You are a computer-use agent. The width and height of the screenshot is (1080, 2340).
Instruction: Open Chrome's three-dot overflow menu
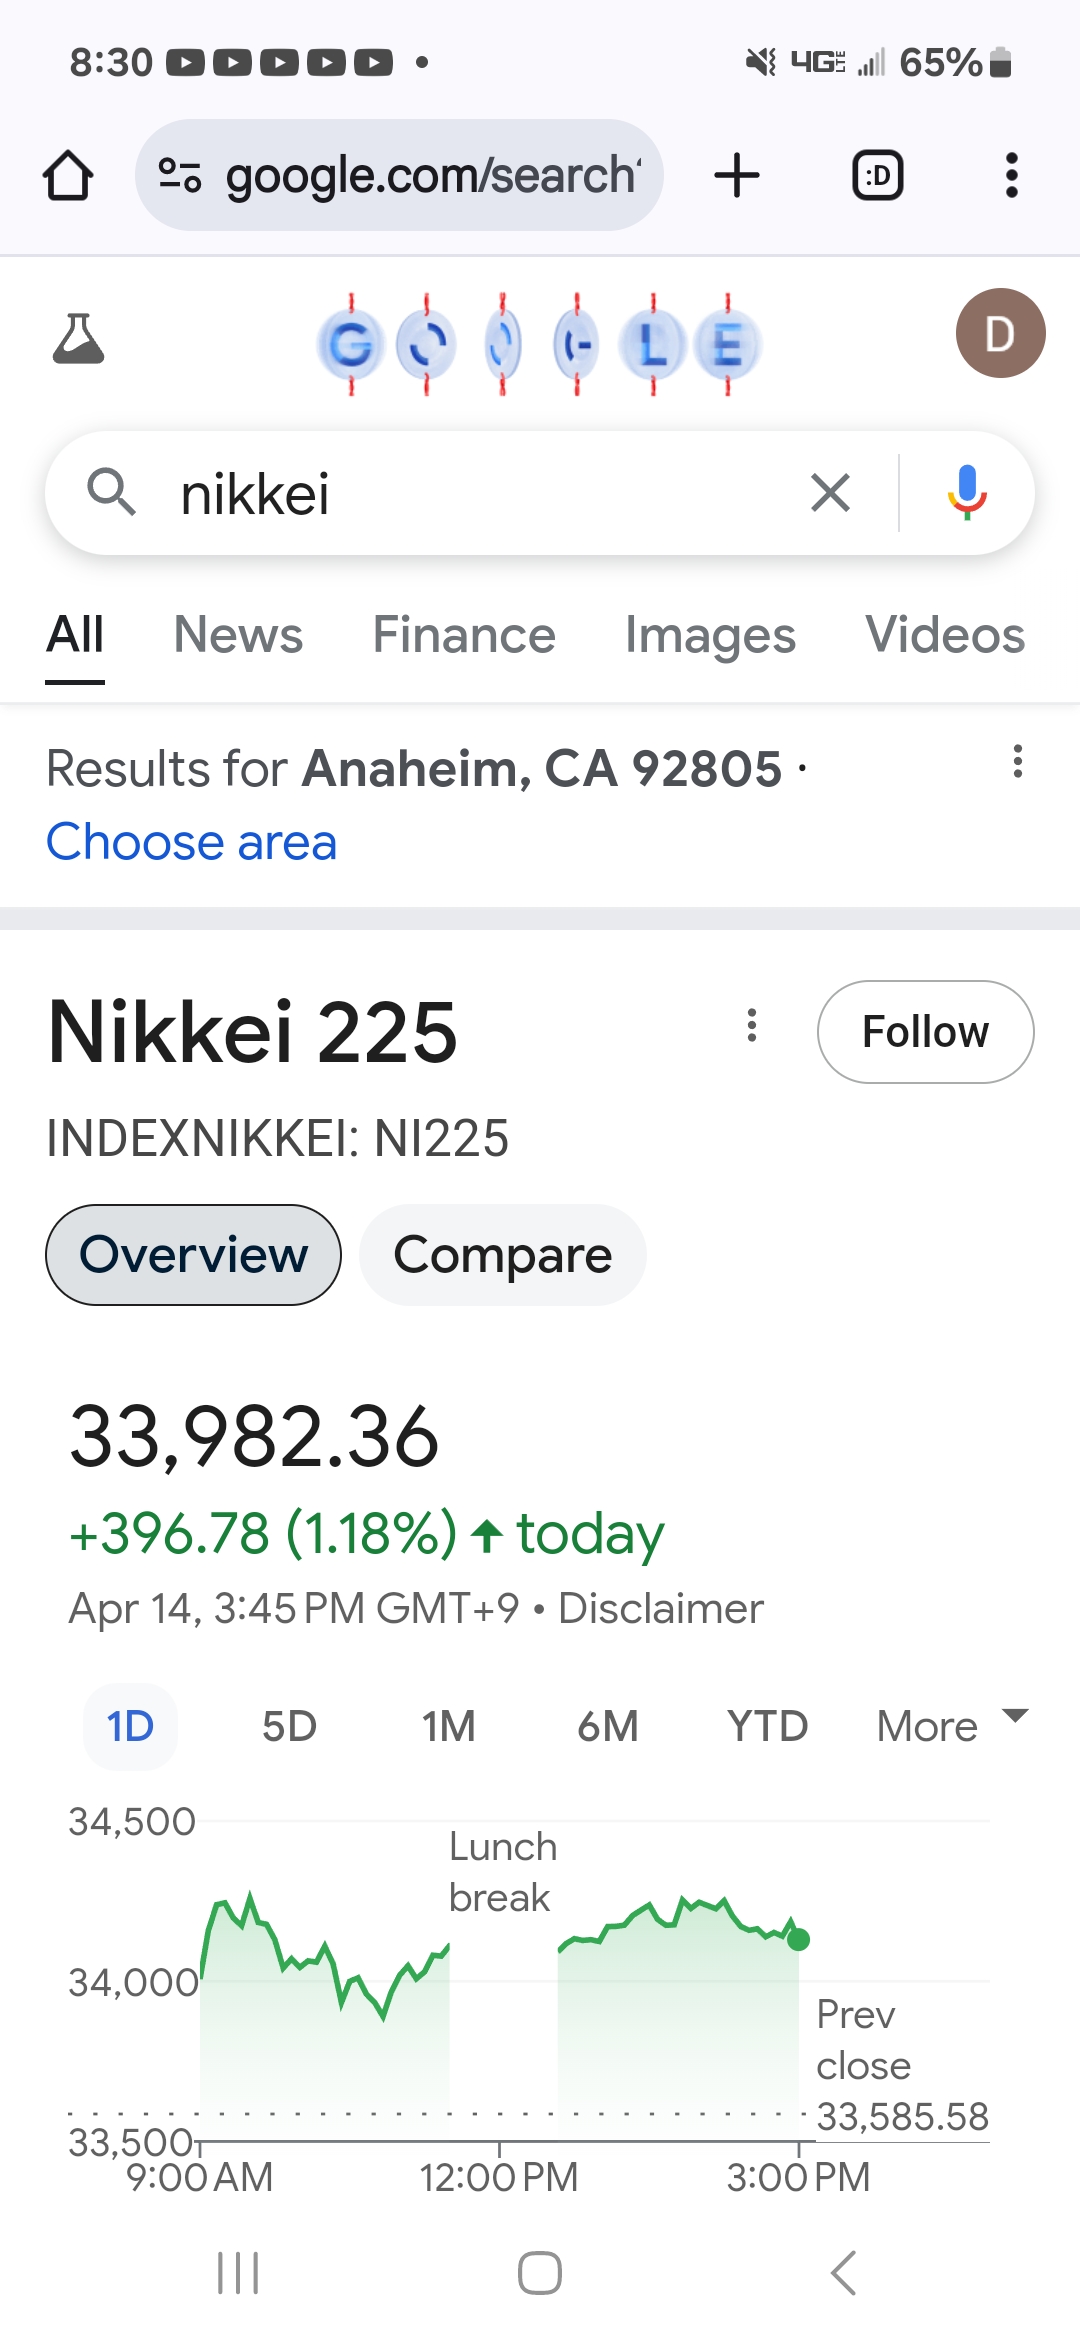click(1011, 176)
